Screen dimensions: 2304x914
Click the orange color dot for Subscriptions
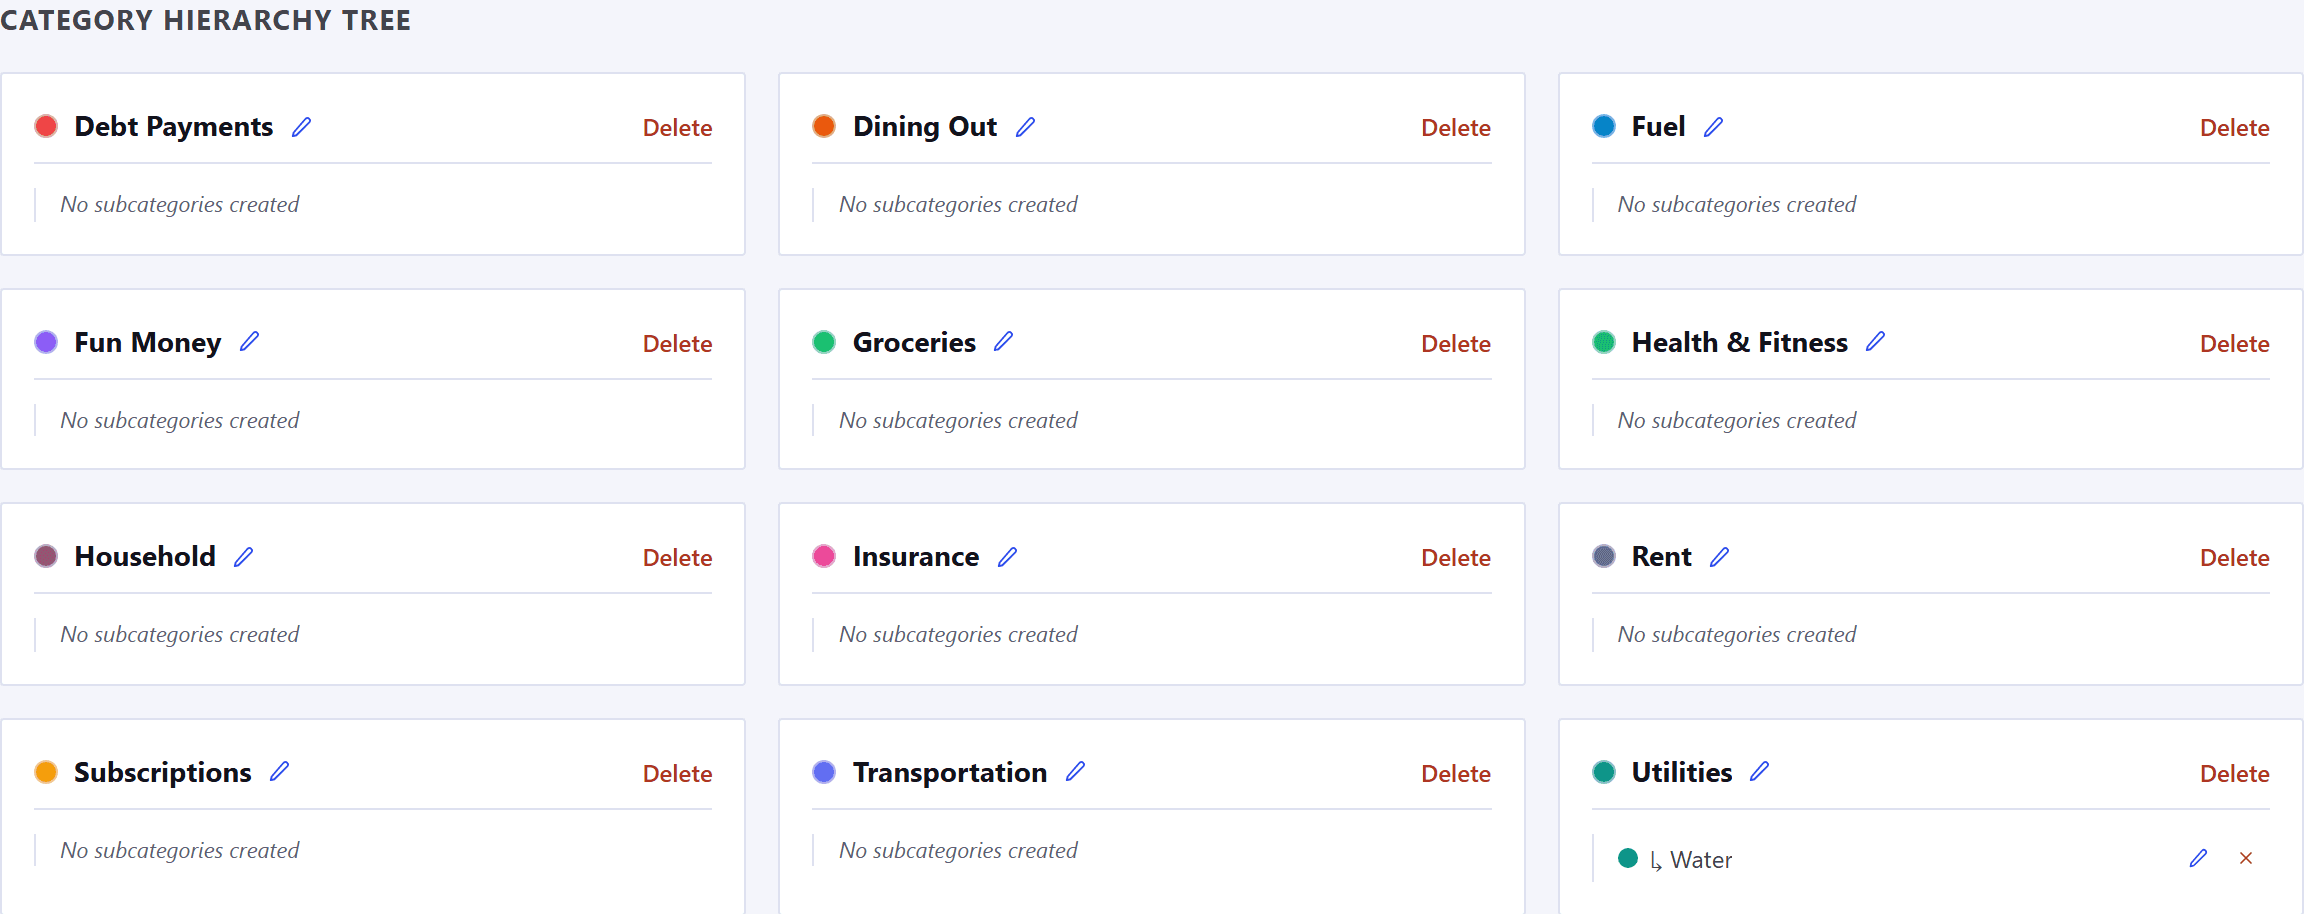click(x=46, y=772)
